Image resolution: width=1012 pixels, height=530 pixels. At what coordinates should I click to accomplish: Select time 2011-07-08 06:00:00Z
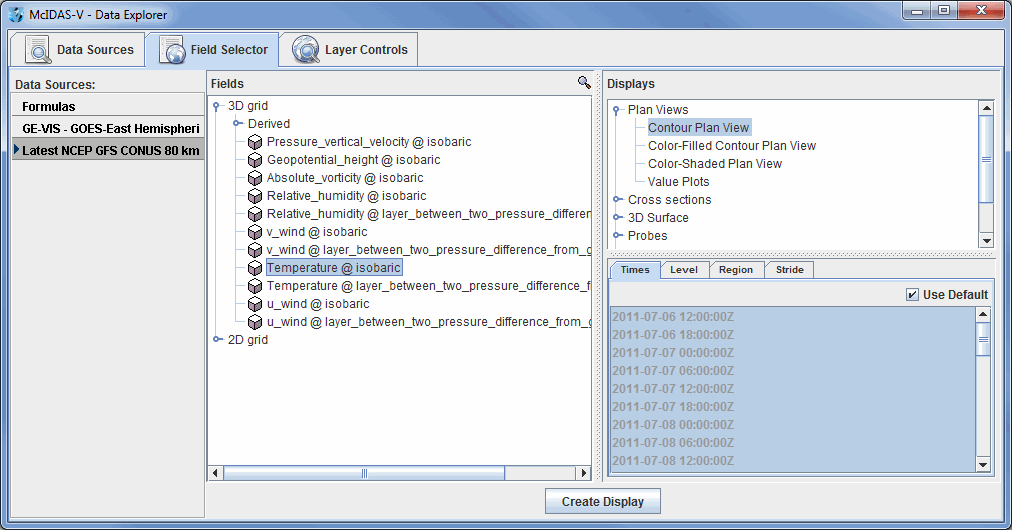click(x=673, y=443)
